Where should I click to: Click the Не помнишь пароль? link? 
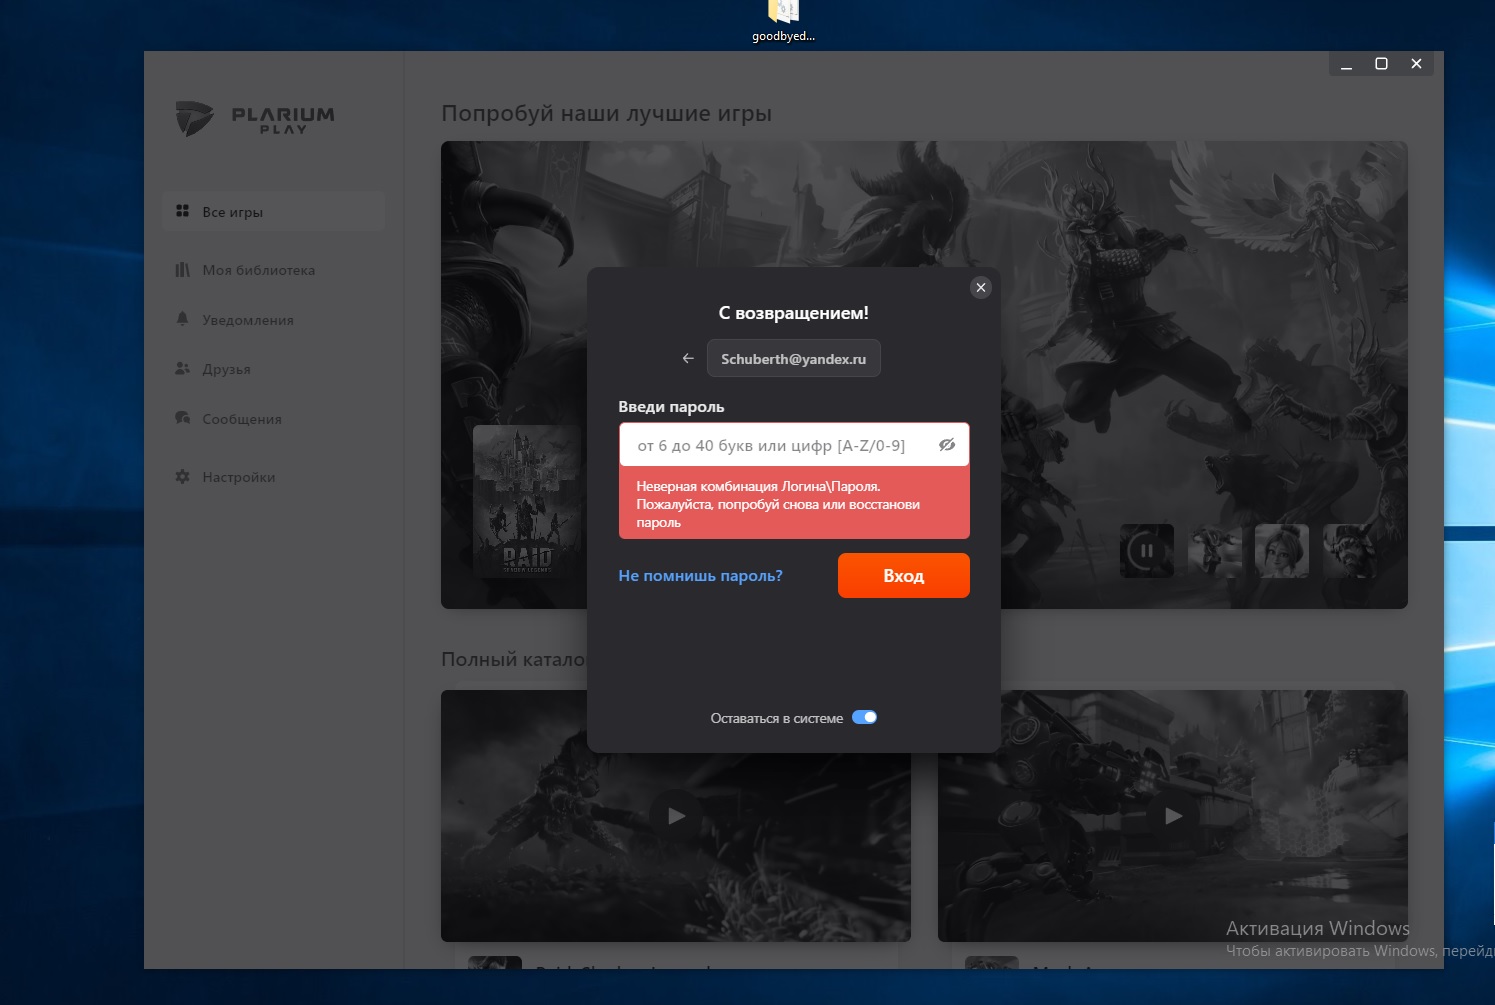click(700, 576)
